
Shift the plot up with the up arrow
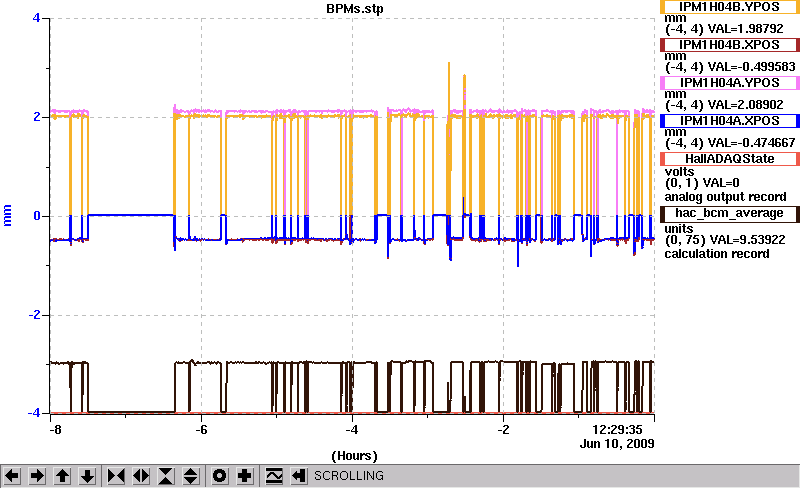[63, 476]
